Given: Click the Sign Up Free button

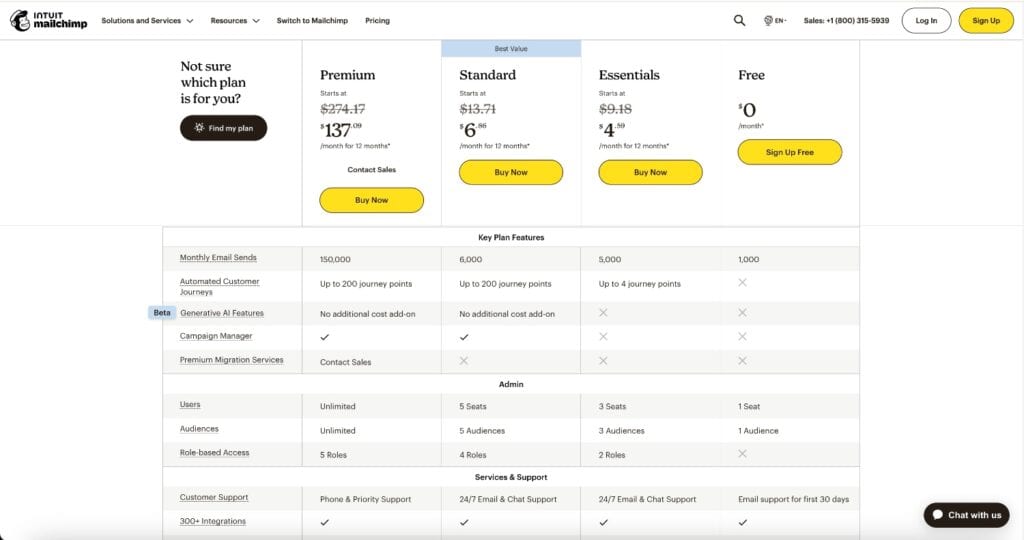Looking at the screenshot, I should pos(790,152).
